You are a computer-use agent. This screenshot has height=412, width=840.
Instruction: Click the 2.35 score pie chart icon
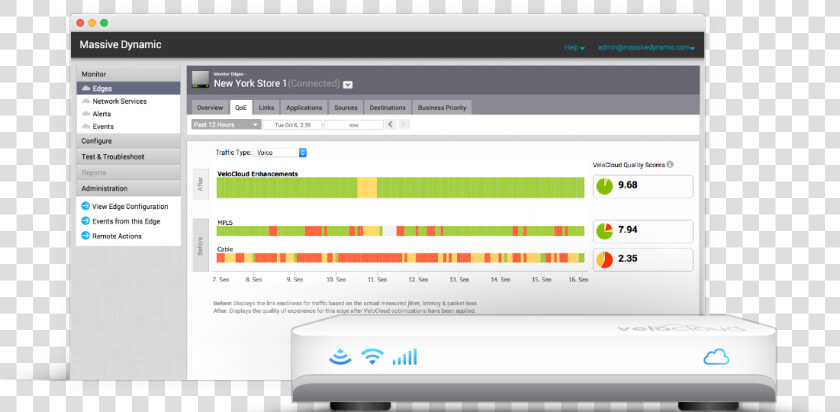click(x=604, y=260)
